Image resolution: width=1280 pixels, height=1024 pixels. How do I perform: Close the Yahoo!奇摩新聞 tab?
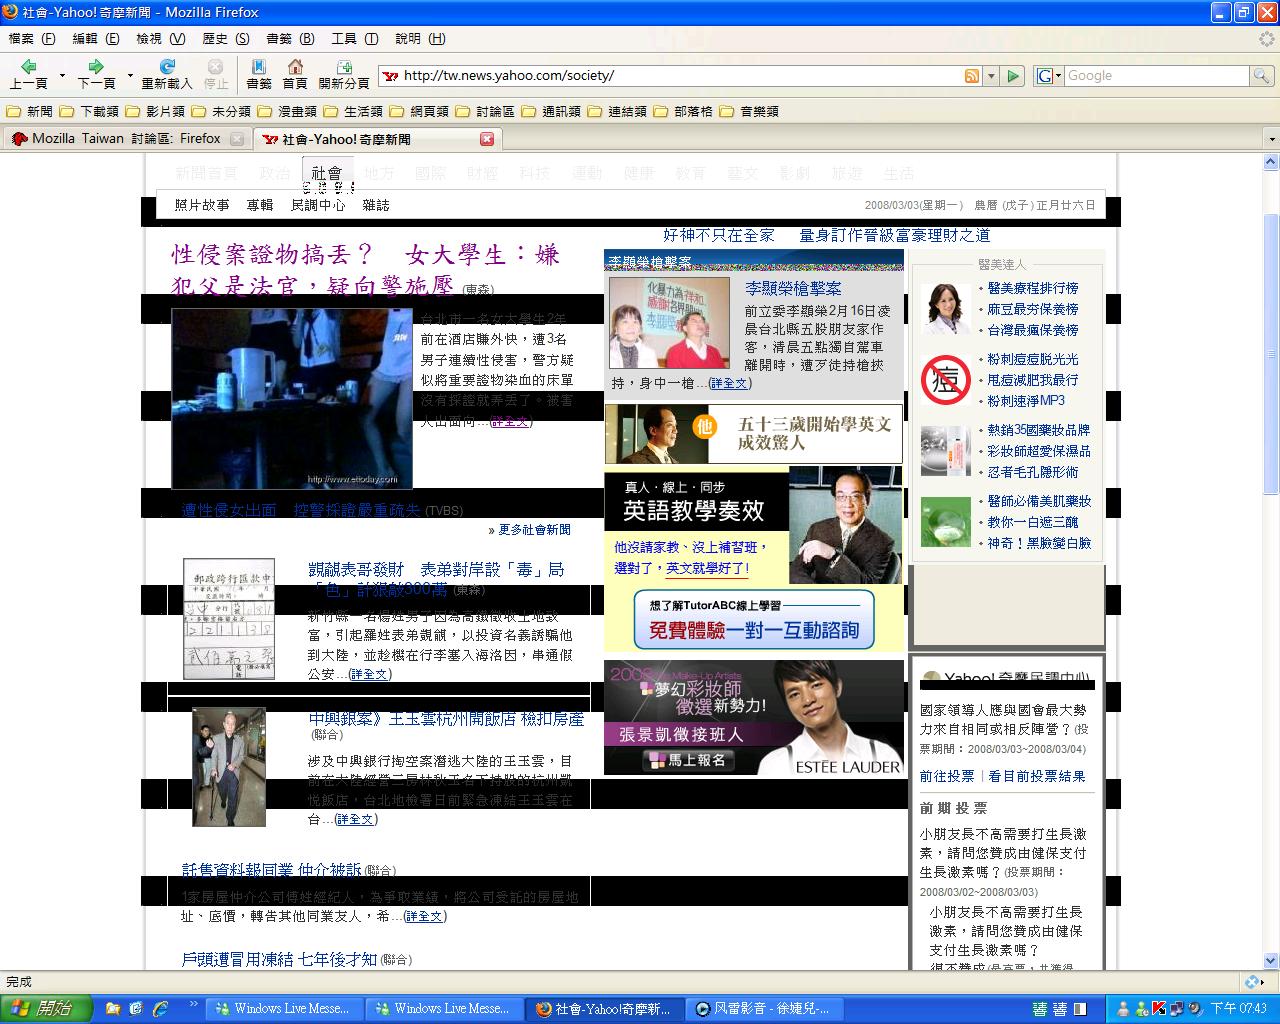(487, 139)
